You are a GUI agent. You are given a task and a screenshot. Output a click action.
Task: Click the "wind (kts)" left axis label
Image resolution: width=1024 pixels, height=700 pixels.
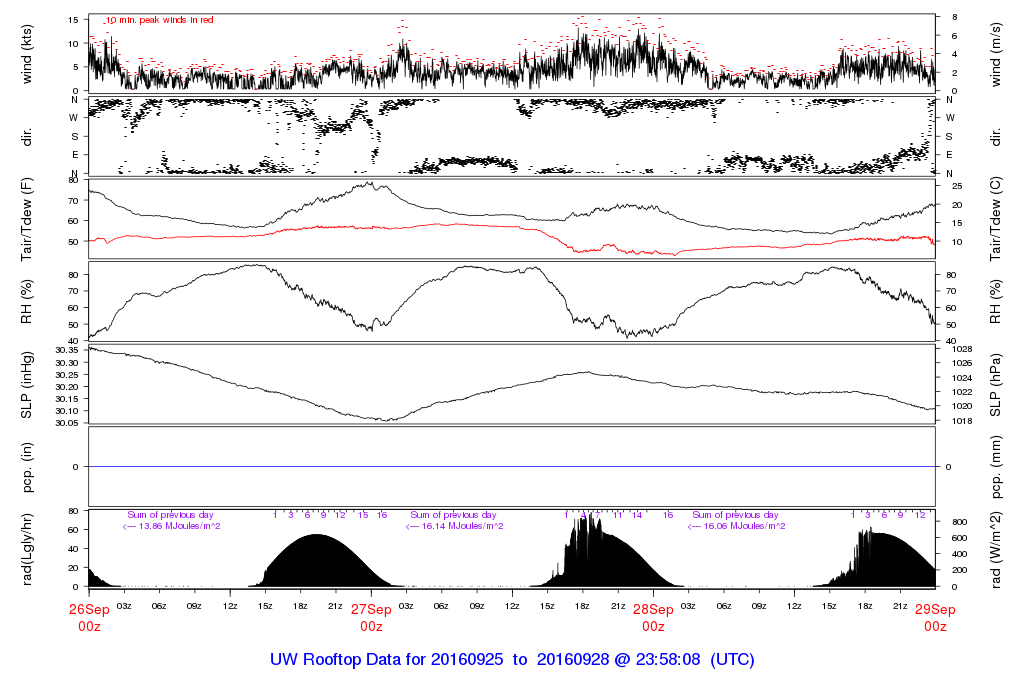click(x=27, y=53)
